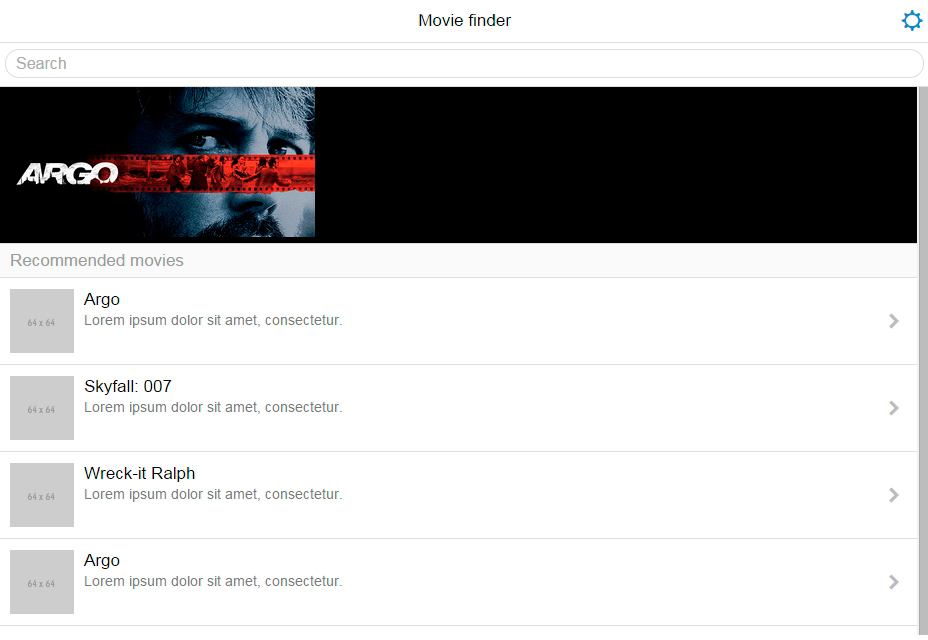Focus the Search input field
The image size is (928, 640).
[x=464, y=63]
